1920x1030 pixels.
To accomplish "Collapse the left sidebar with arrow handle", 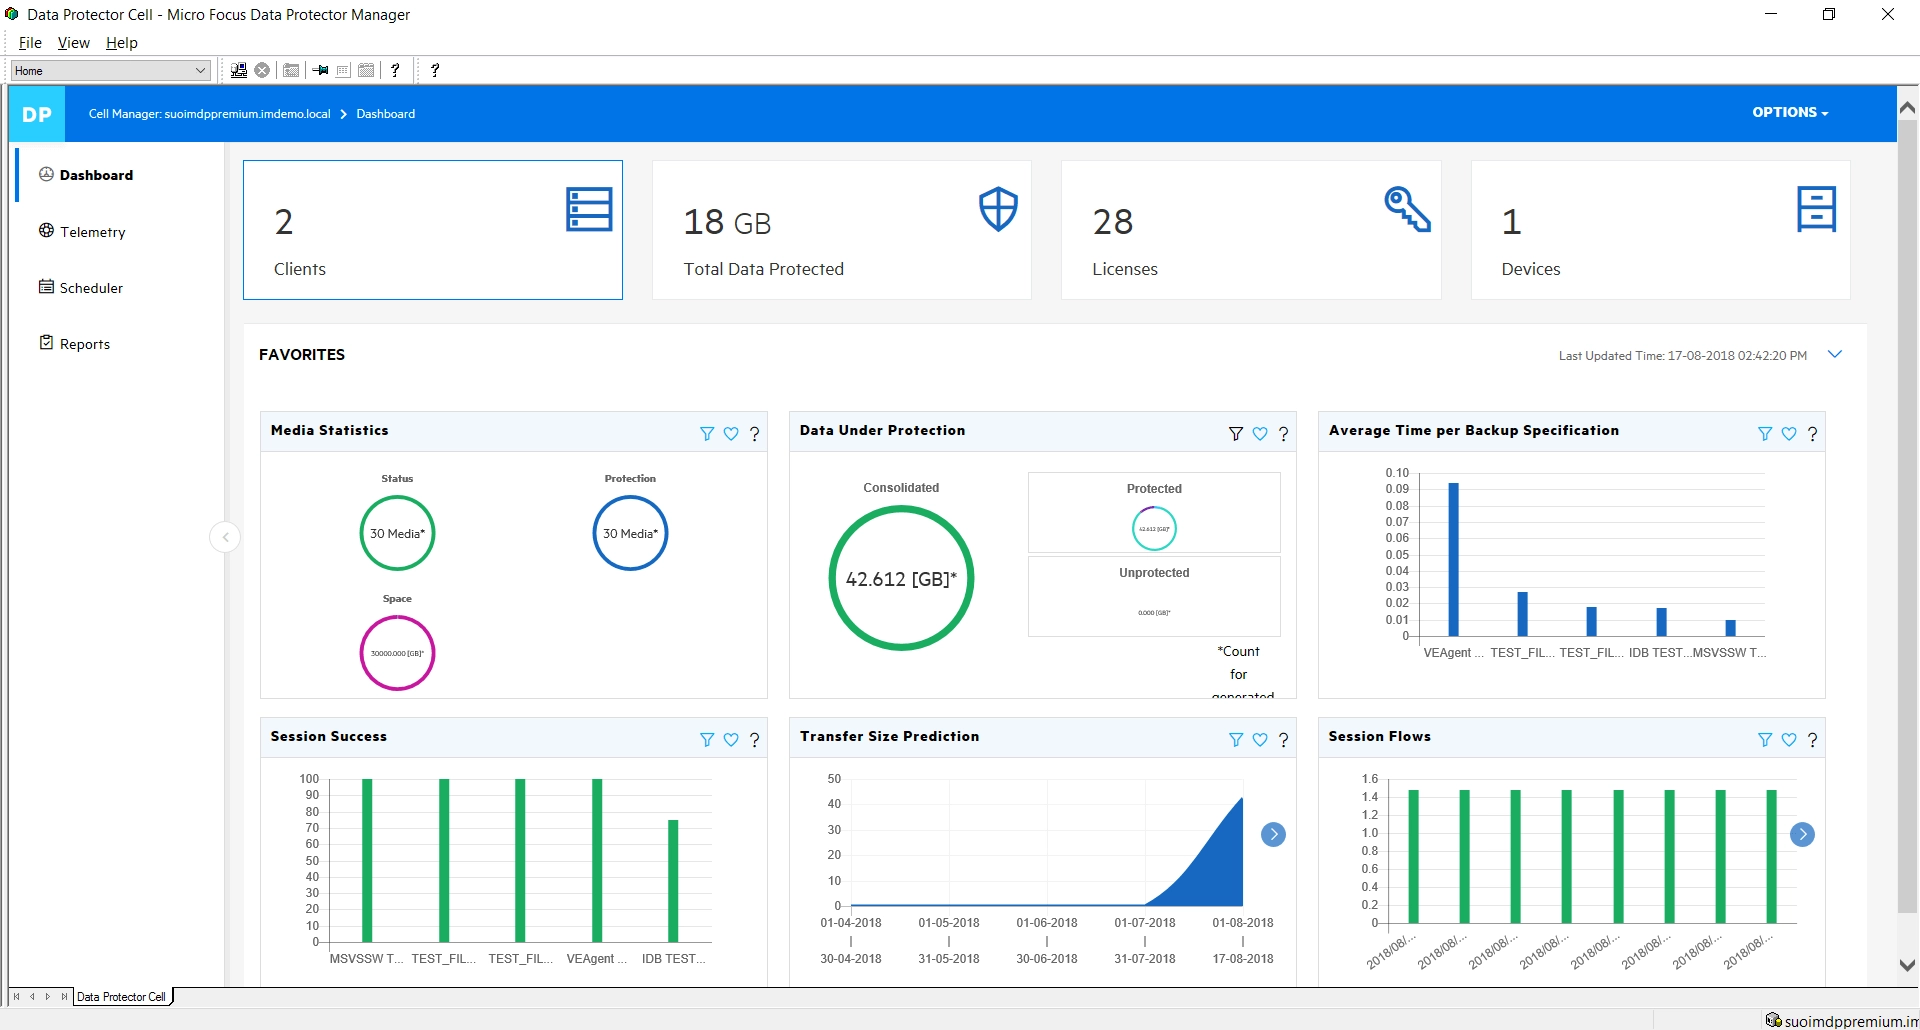I will [225, 538].
